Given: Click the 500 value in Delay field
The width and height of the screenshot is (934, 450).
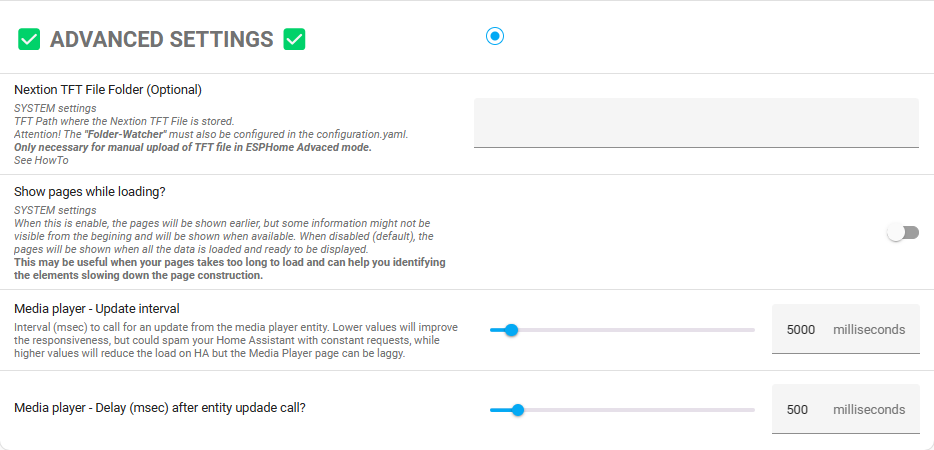Looking at the screenshot, I should click(x=797, y=409).
